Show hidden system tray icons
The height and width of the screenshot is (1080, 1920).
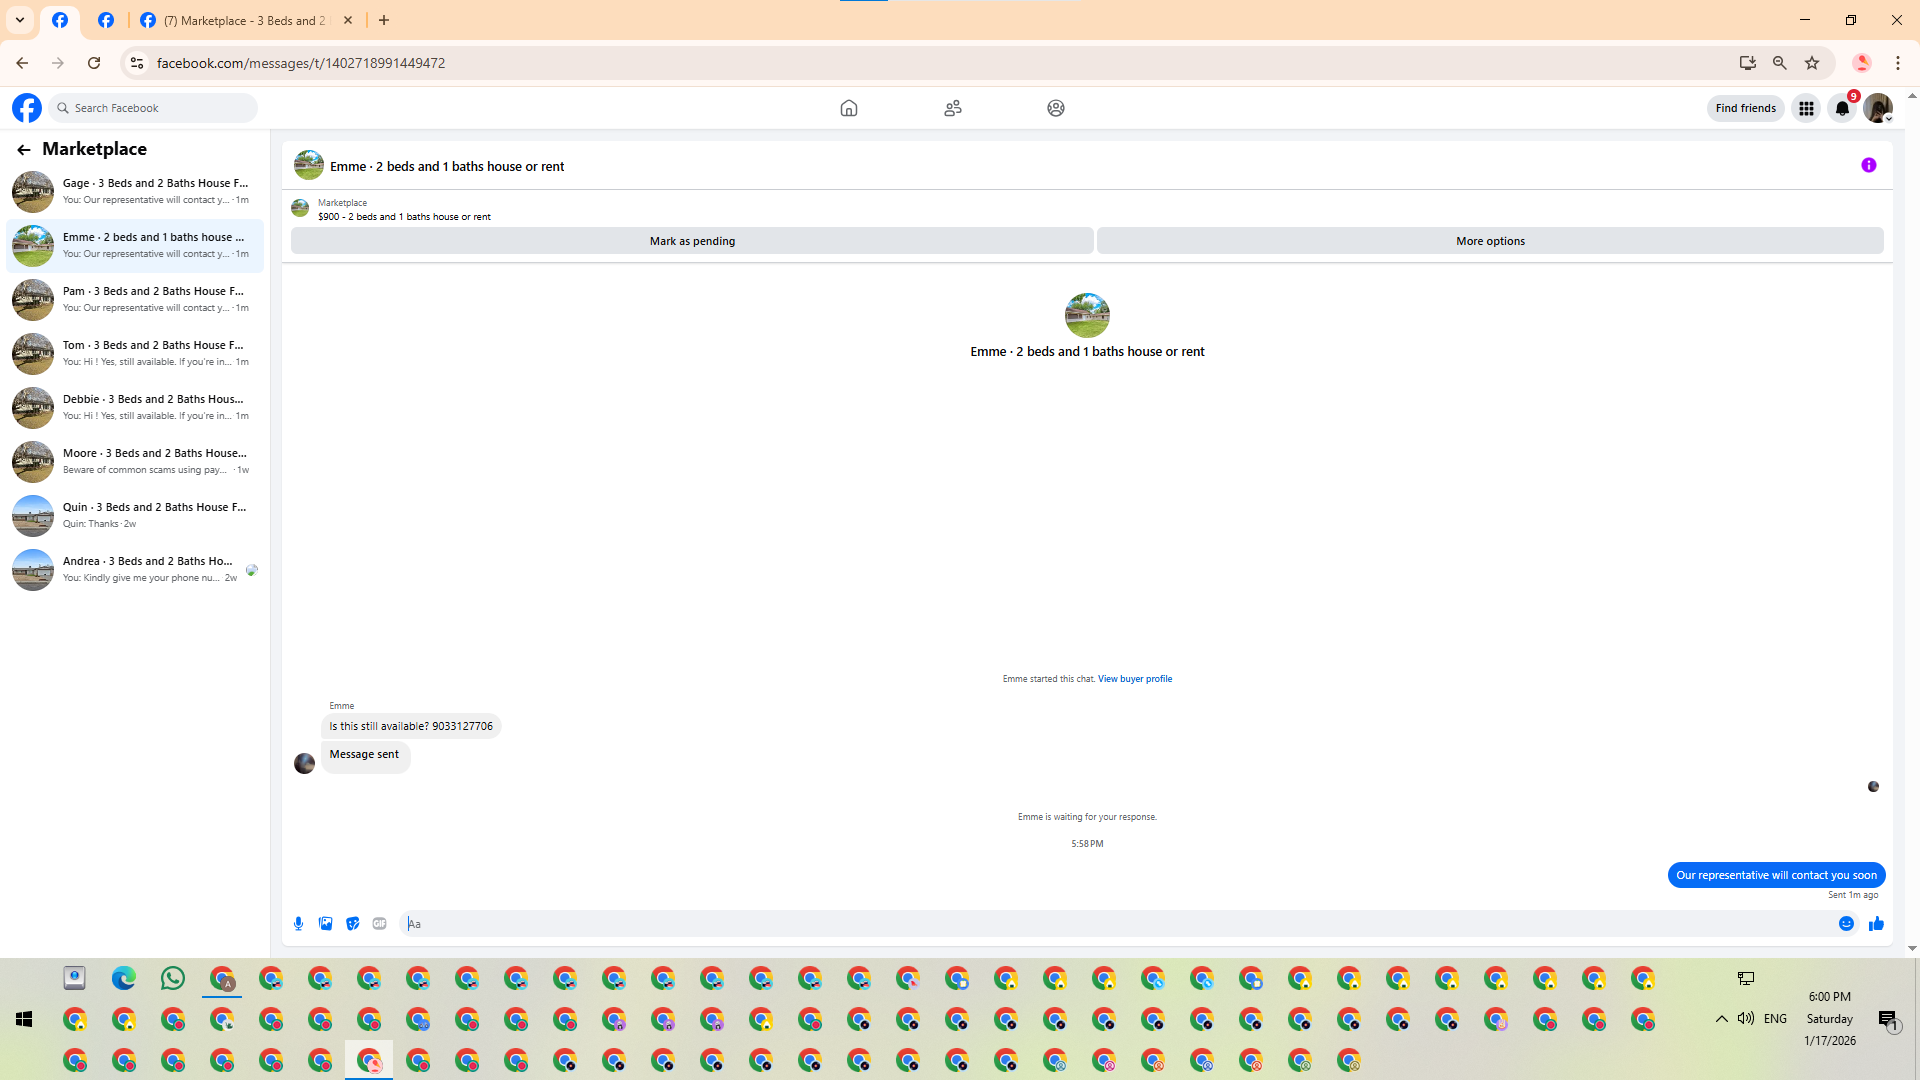click(x=1721, y=1019)
